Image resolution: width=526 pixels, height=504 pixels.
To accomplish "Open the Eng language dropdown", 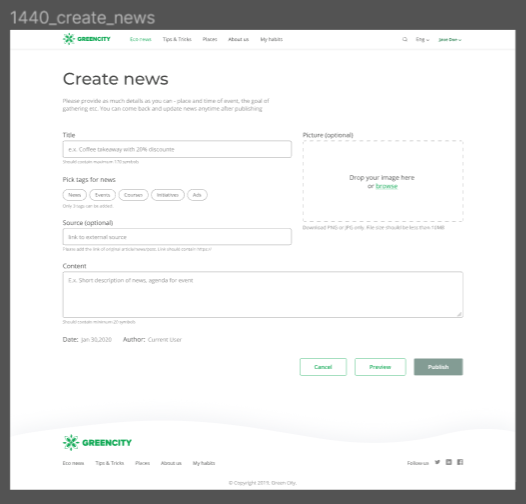I will pos(422,39).
